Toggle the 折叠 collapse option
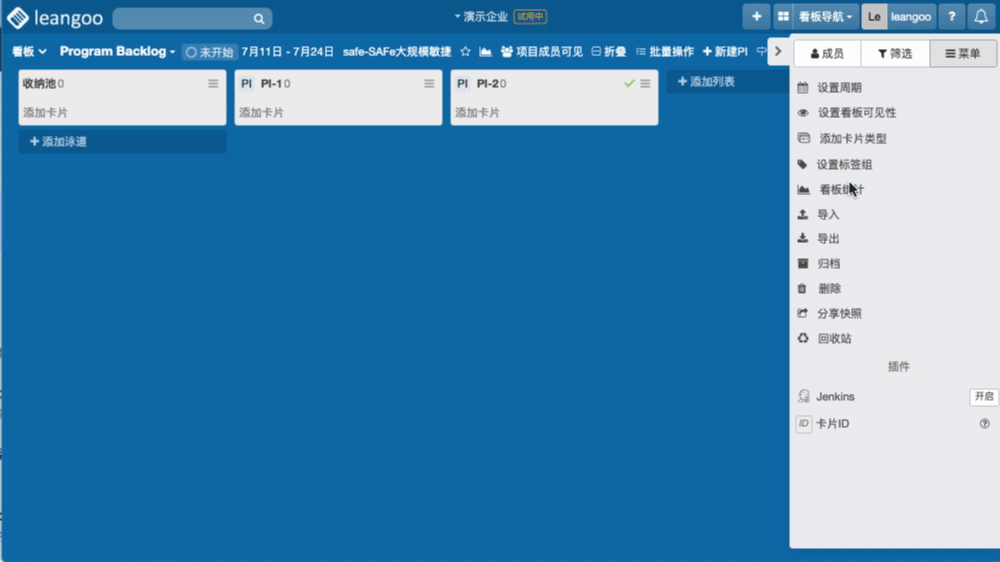This screenshot has width=1000, height=562. [609, 52]
